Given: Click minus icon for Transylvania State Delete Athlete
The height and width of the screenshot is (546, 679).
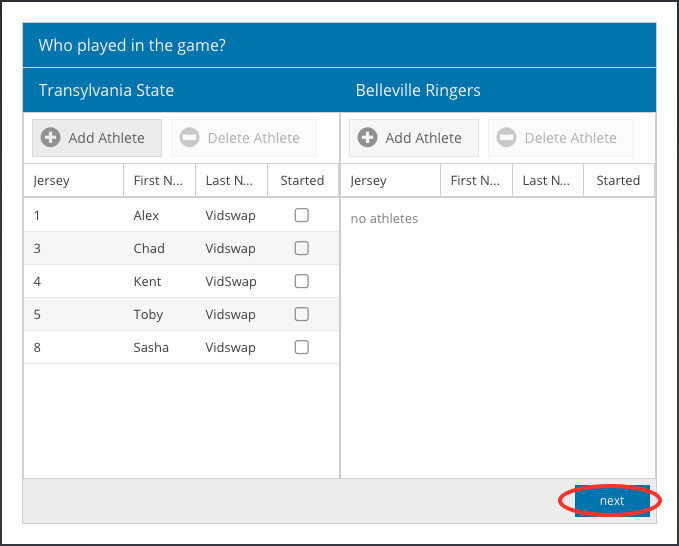Looking at the screenshot, I should pos(190,138).
